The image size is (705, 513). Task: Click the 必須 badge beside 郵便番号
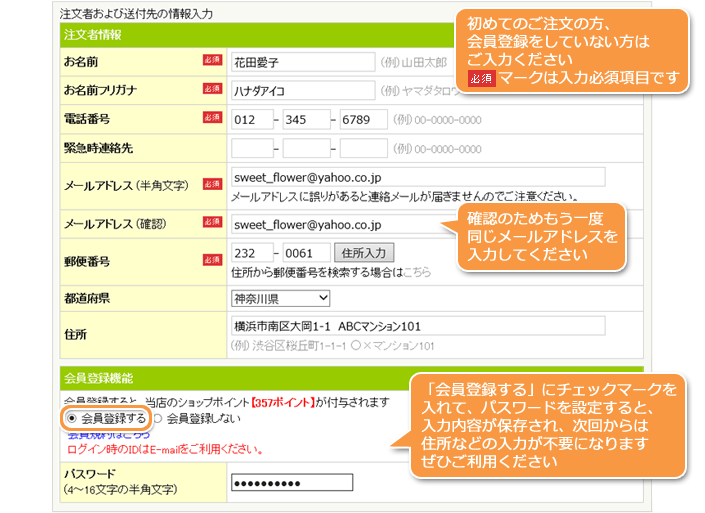click(x=212, y=260)
